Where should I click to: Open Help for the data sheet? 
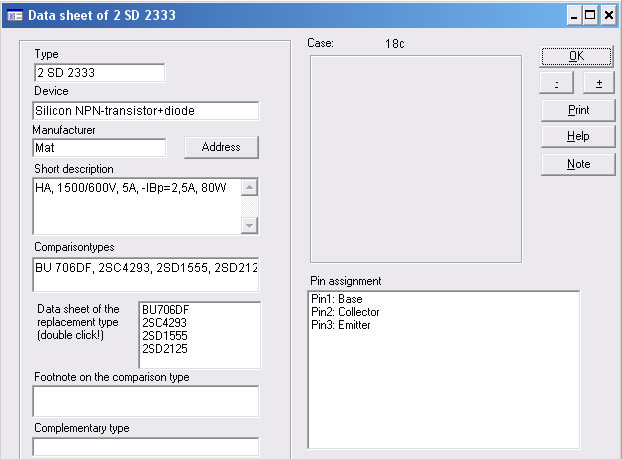click(578, 136)
